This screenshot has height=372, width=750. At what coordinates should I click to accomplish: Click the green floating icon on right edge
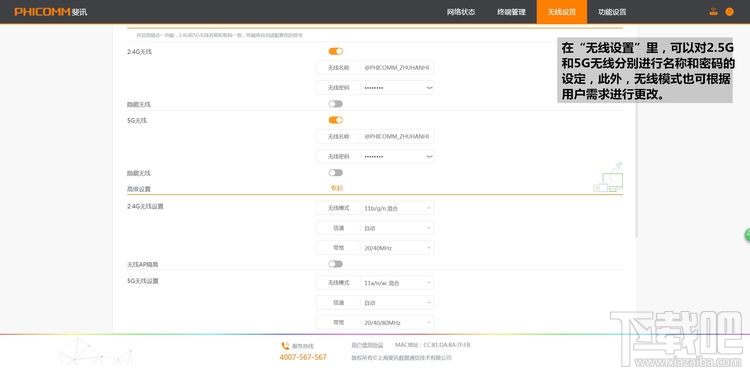(x=747, y=235)
